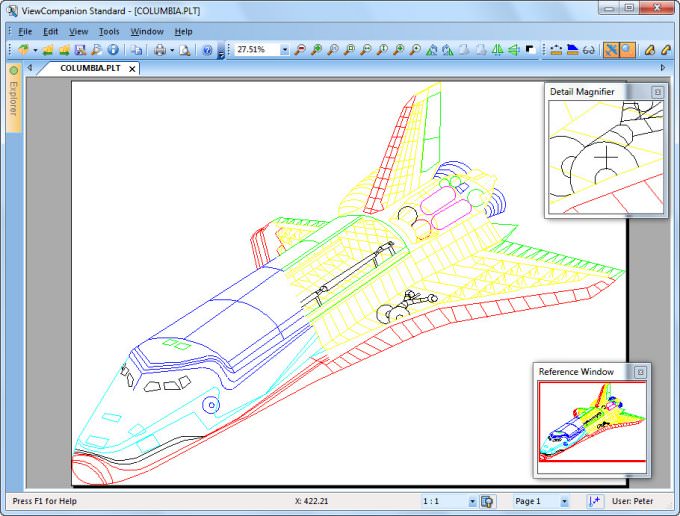This screenshot has height=516, width=680.
Task: Click the Zoom Out red magnifier
Action: tap(300, 50)
